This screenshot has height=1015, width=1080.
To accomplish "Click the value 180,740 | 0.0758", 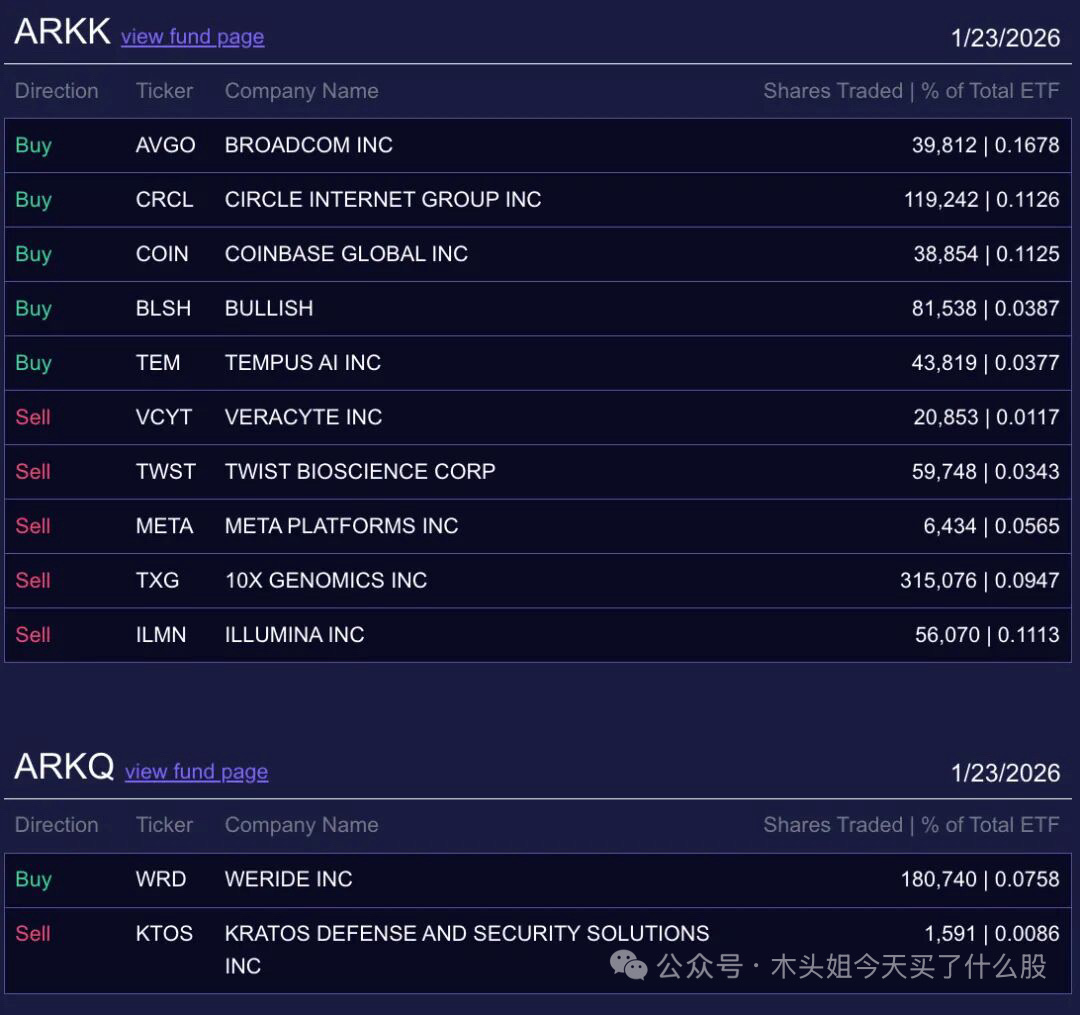I will pos(981,879).
